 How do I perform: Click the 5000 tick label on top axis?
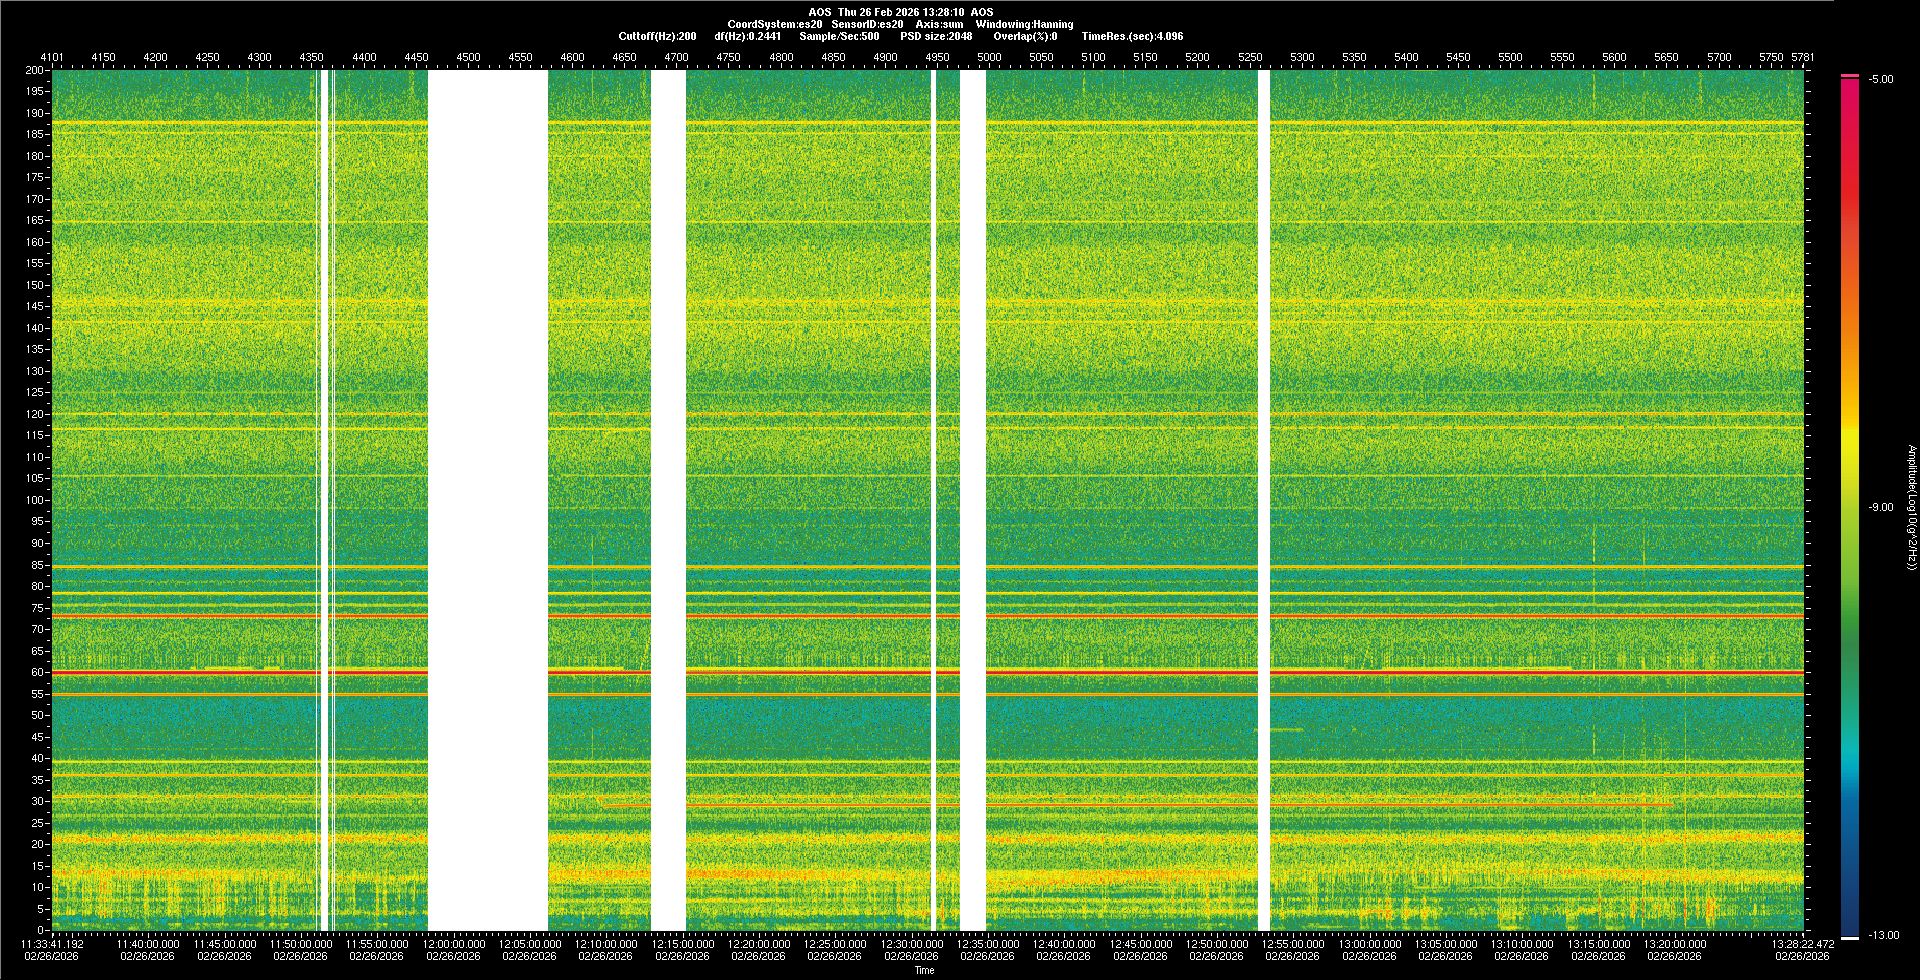coord(989,58)
